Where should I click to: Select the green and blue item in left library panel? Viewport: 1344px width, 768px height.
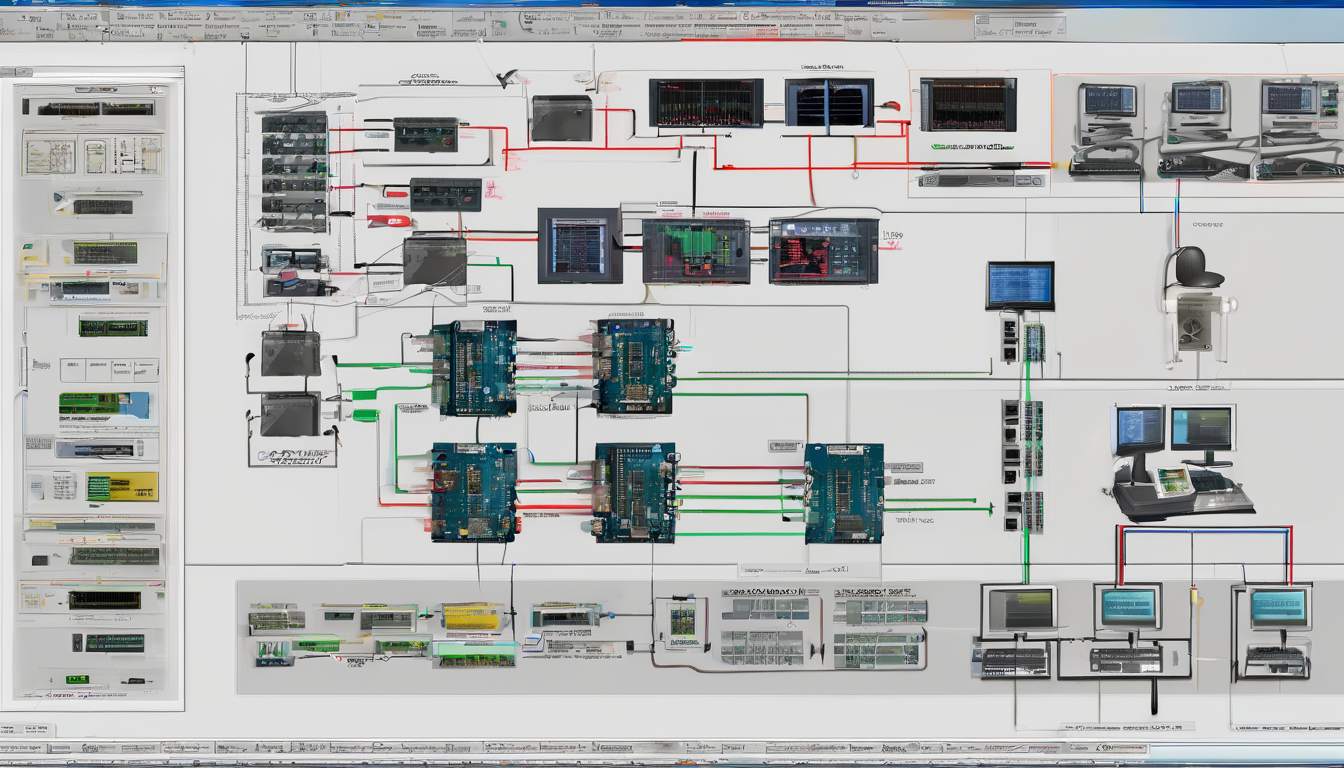104,405
